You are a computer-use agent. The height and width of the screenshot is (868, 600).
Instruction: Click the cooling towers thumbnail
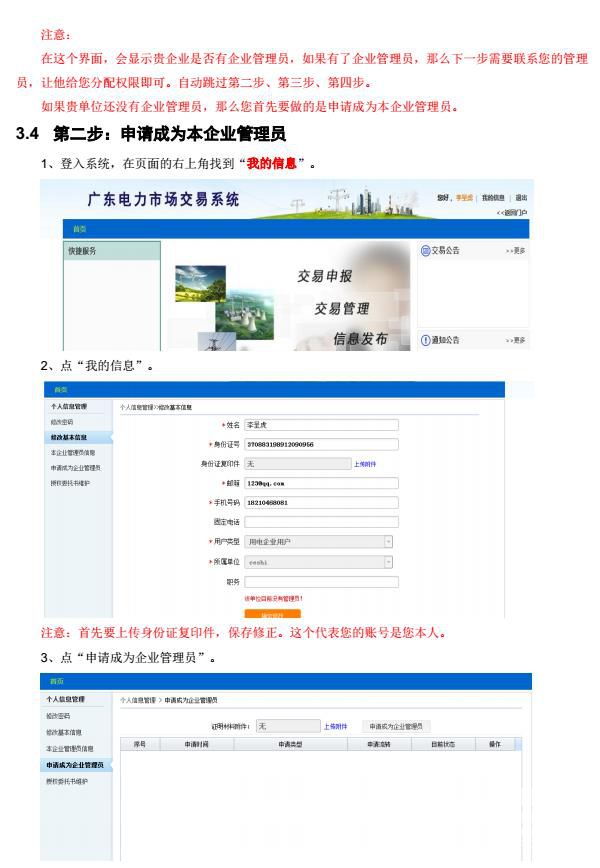pyautogui.click(x=244, y=314)
